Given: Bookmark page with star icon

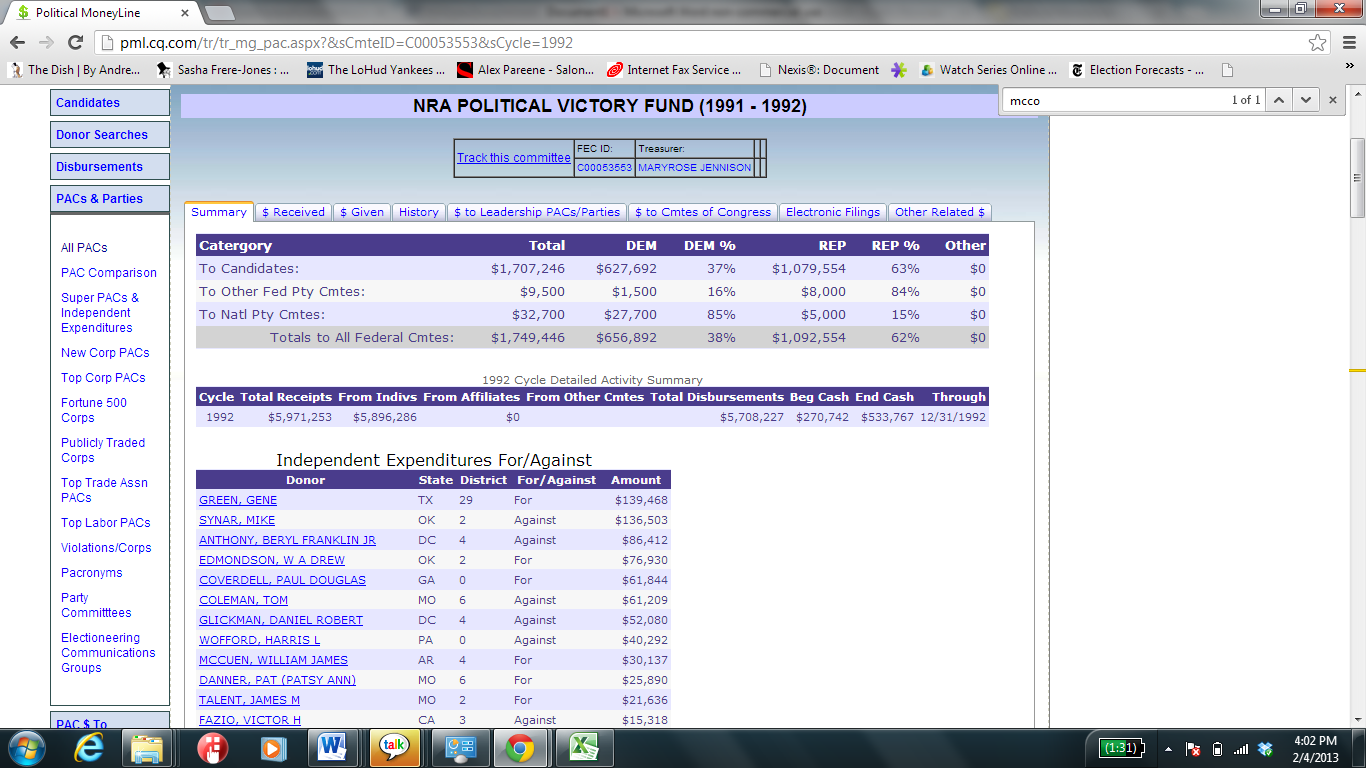Looking at the screenshot, I should tap(1318, 43).
